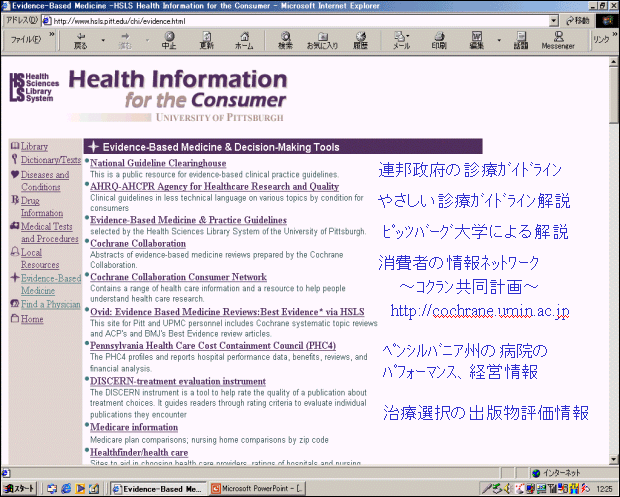Click the Print (印刷) toolbar icon
Screen dimensions: 620x497
point(439,40)
